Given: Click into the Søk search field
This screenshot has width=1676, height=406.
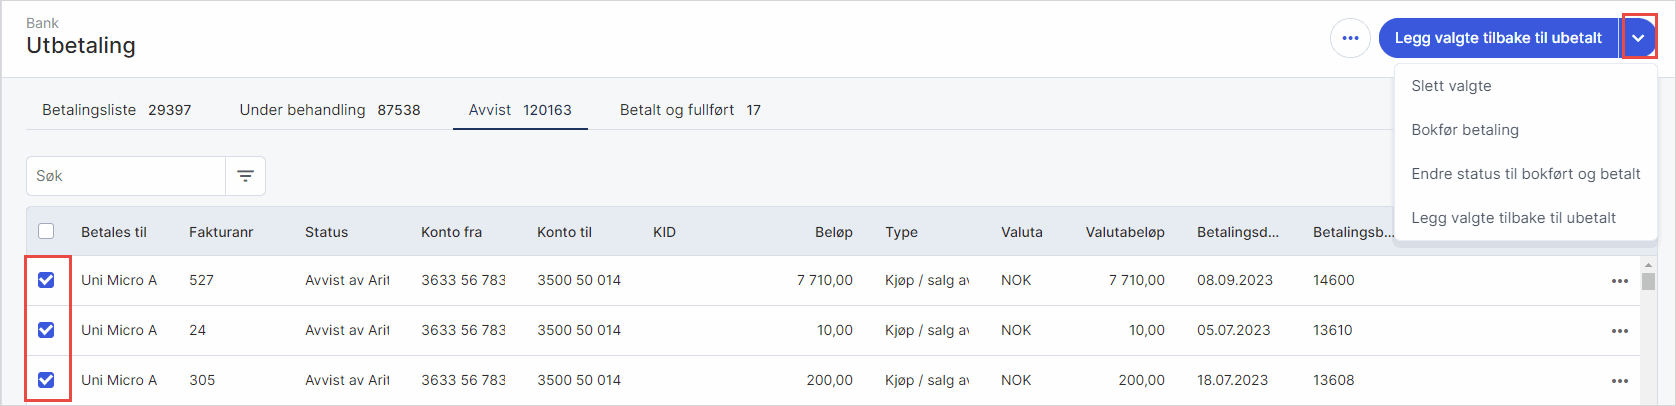Looking at the screenshot, I should click(125, 176).
